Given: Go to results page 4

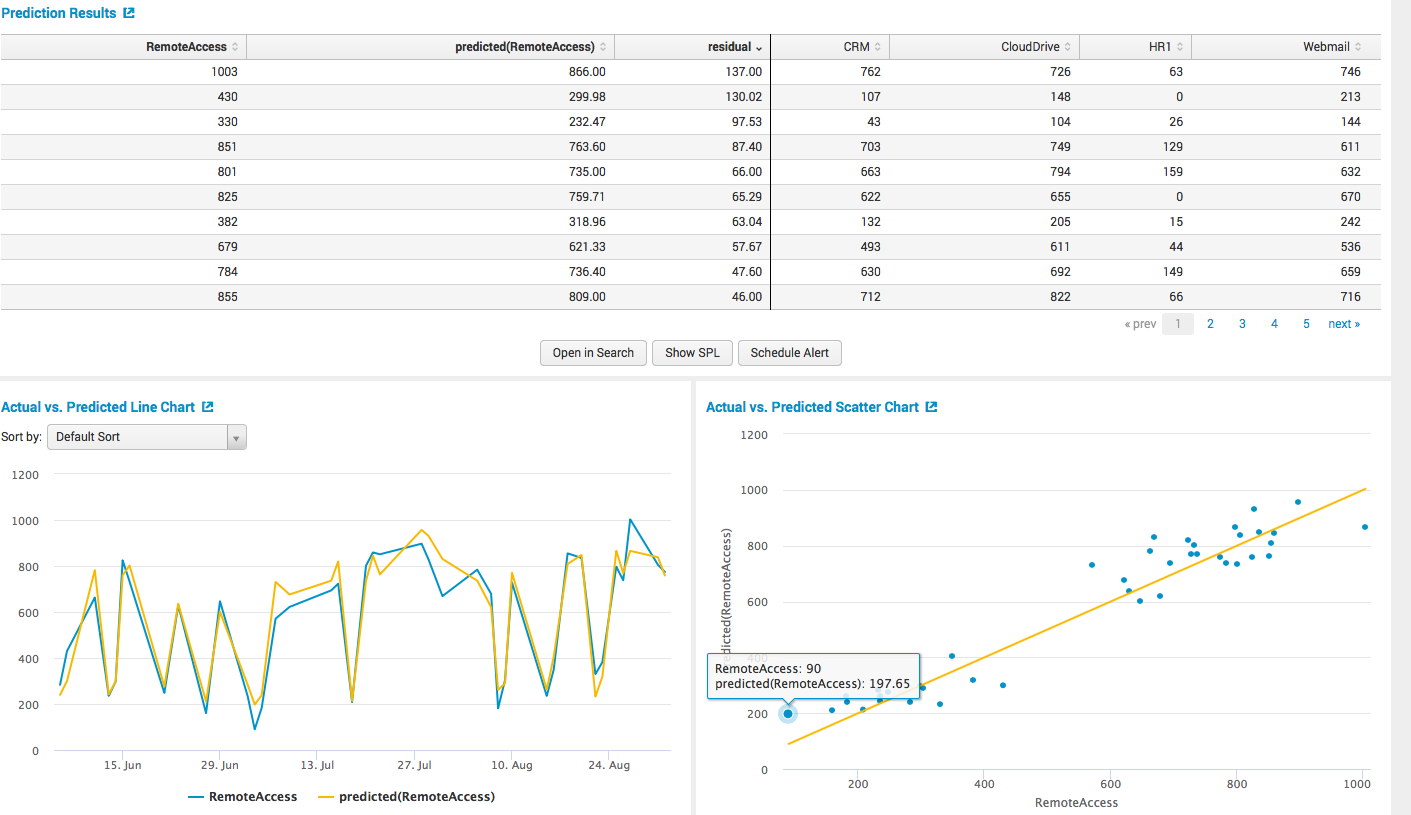Looking at the screenshot, I should coord(1274,324).
